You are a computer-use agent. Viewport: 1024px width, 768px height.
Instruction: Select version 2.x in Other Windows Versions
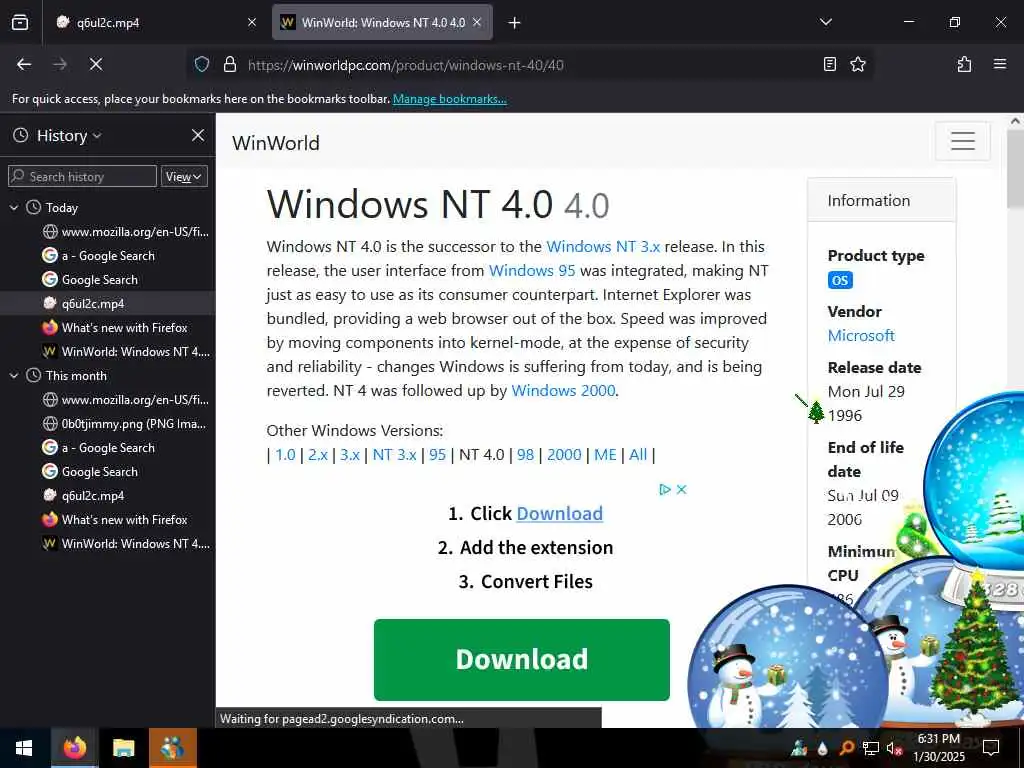pyautogui.click(x=317, y=455)
